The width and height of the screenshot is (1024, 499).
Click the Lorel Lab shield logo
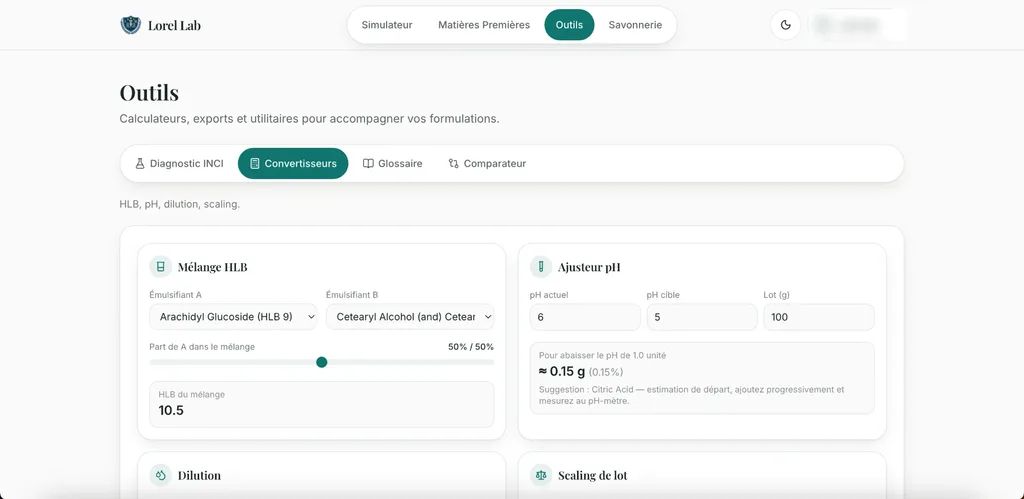click(131, 25)
